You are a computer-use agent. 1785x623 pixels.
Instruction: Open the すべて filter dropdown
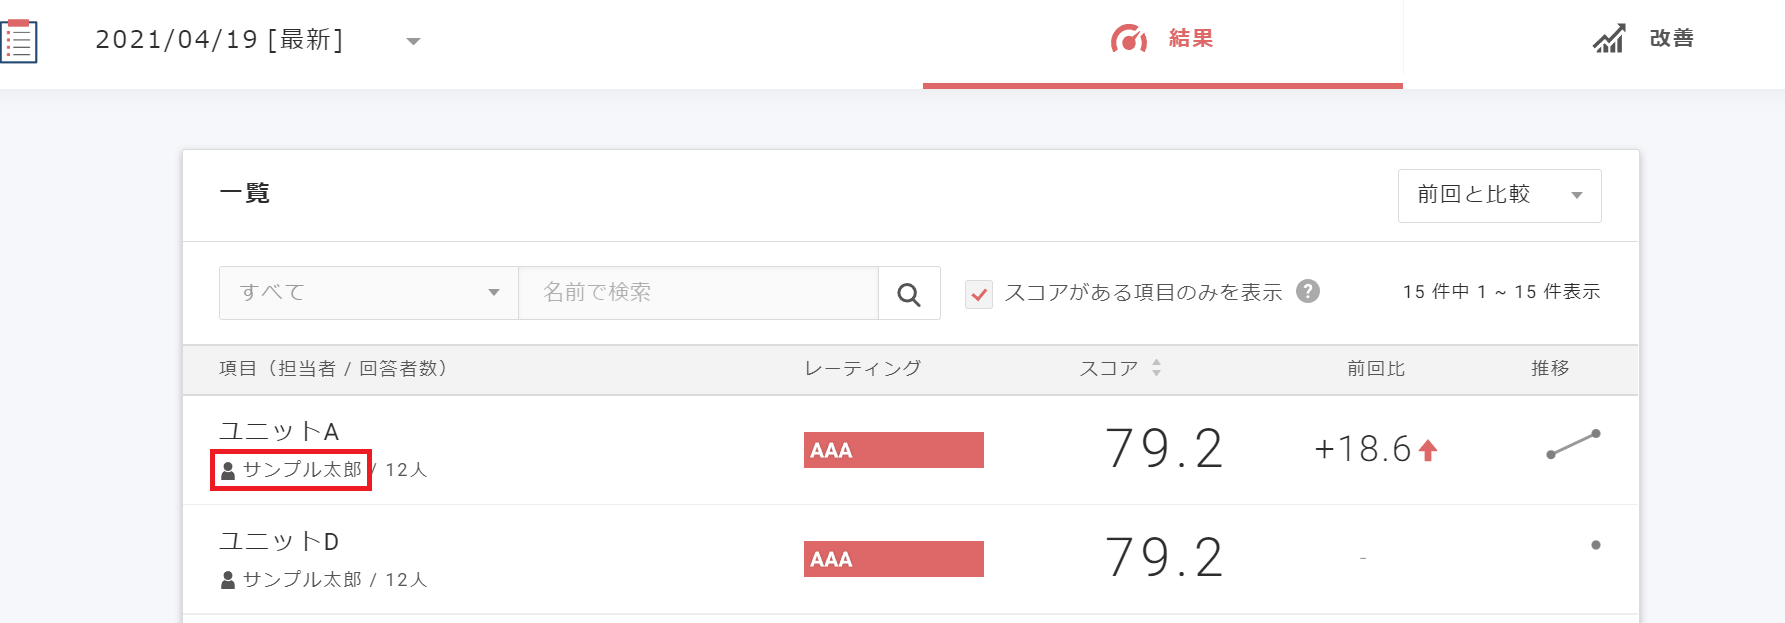(368, 293)
